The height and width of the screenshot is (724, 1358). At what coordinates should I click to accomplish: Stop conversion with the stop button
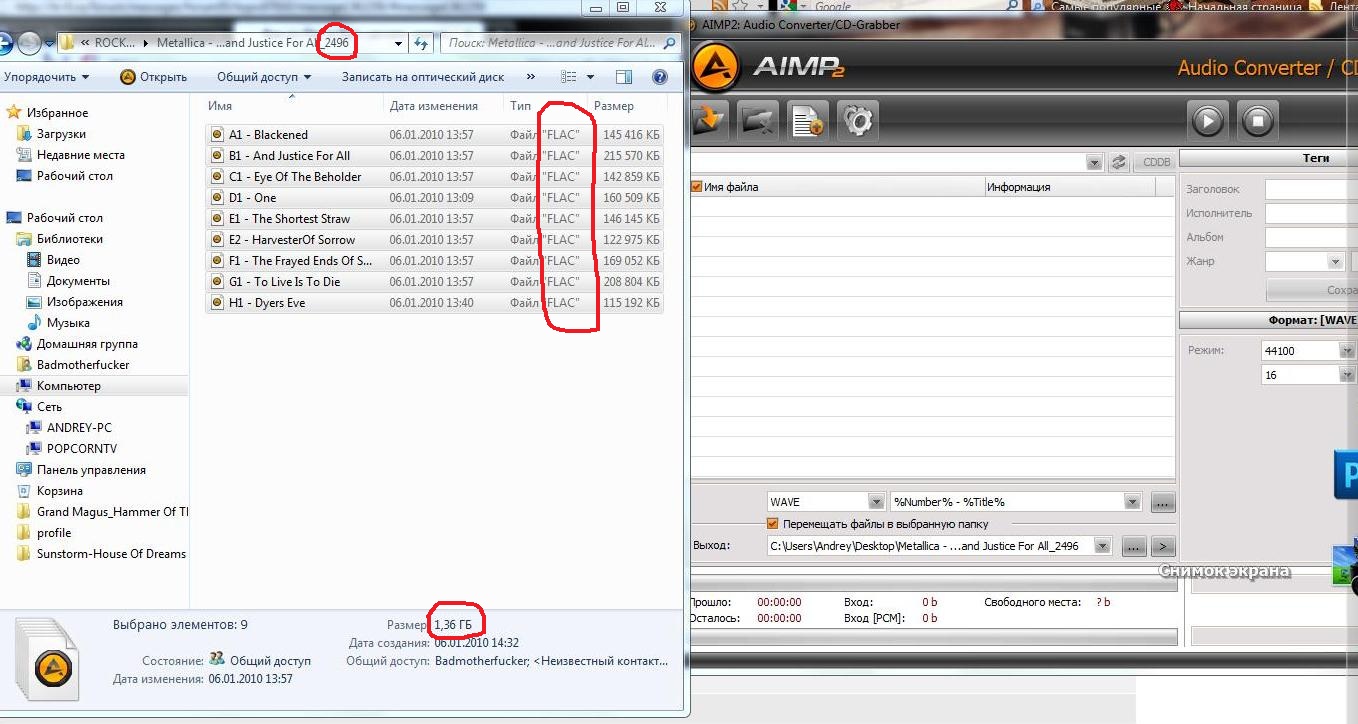[x=1257, y=121]
